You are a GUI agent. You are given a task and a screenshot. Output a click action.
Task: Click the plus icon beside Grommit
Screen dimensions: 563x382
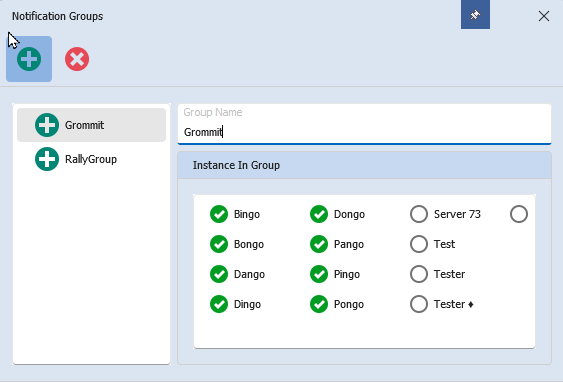[47, 125]
